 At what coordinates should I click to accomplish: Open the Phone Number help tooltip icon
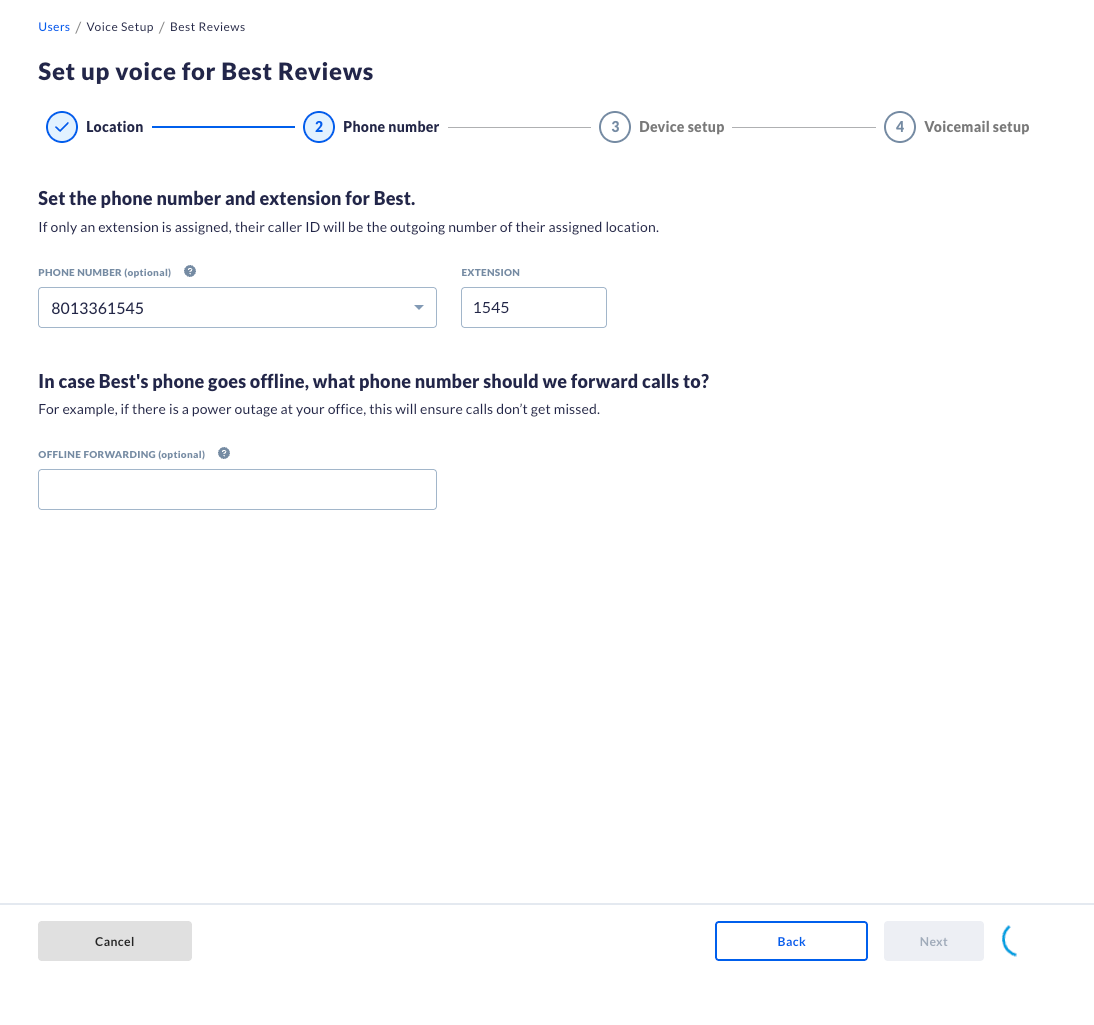[x=189, y=269]
